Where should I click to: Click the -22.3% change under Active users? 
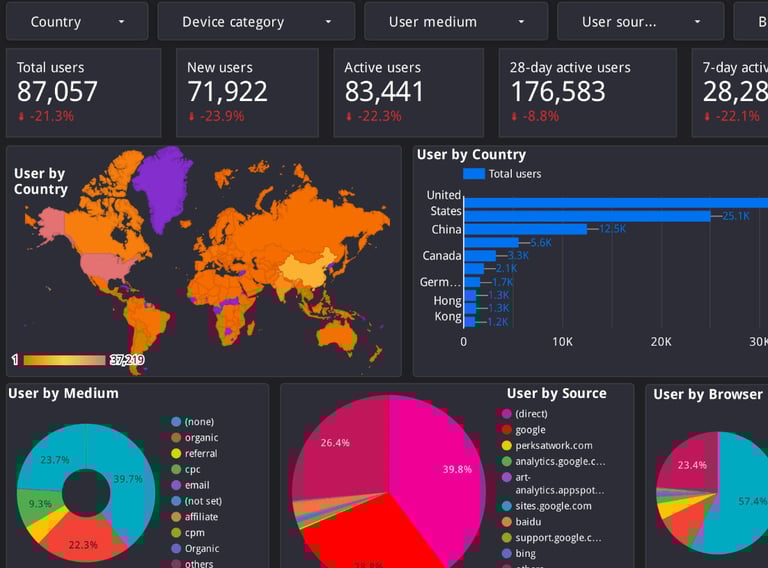point(374,117)
